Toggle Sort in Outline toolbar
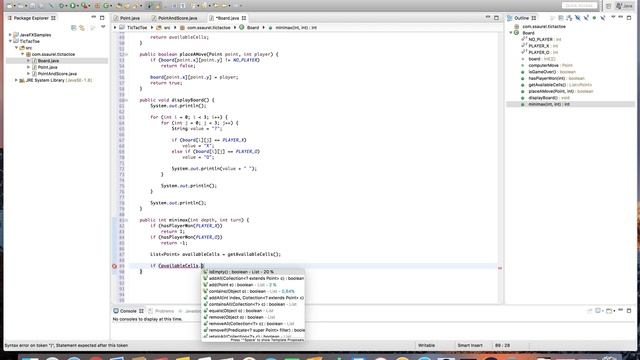Screen dimensions: 640x360 pos(569,18)
